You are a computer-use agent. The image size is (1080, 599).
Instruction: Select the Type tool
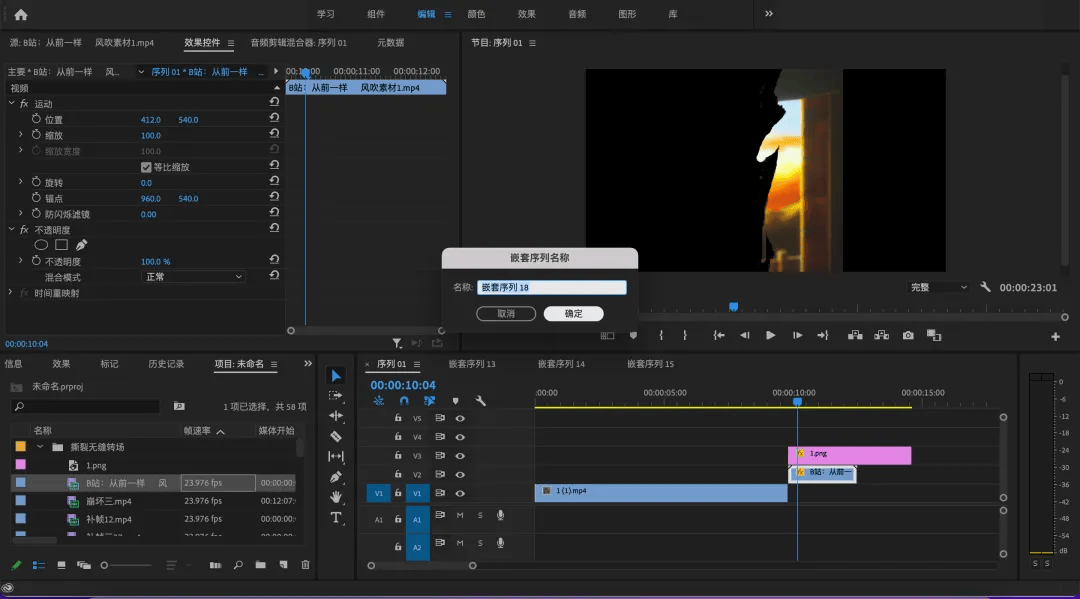pyautogui.click(x=336, y=517)
